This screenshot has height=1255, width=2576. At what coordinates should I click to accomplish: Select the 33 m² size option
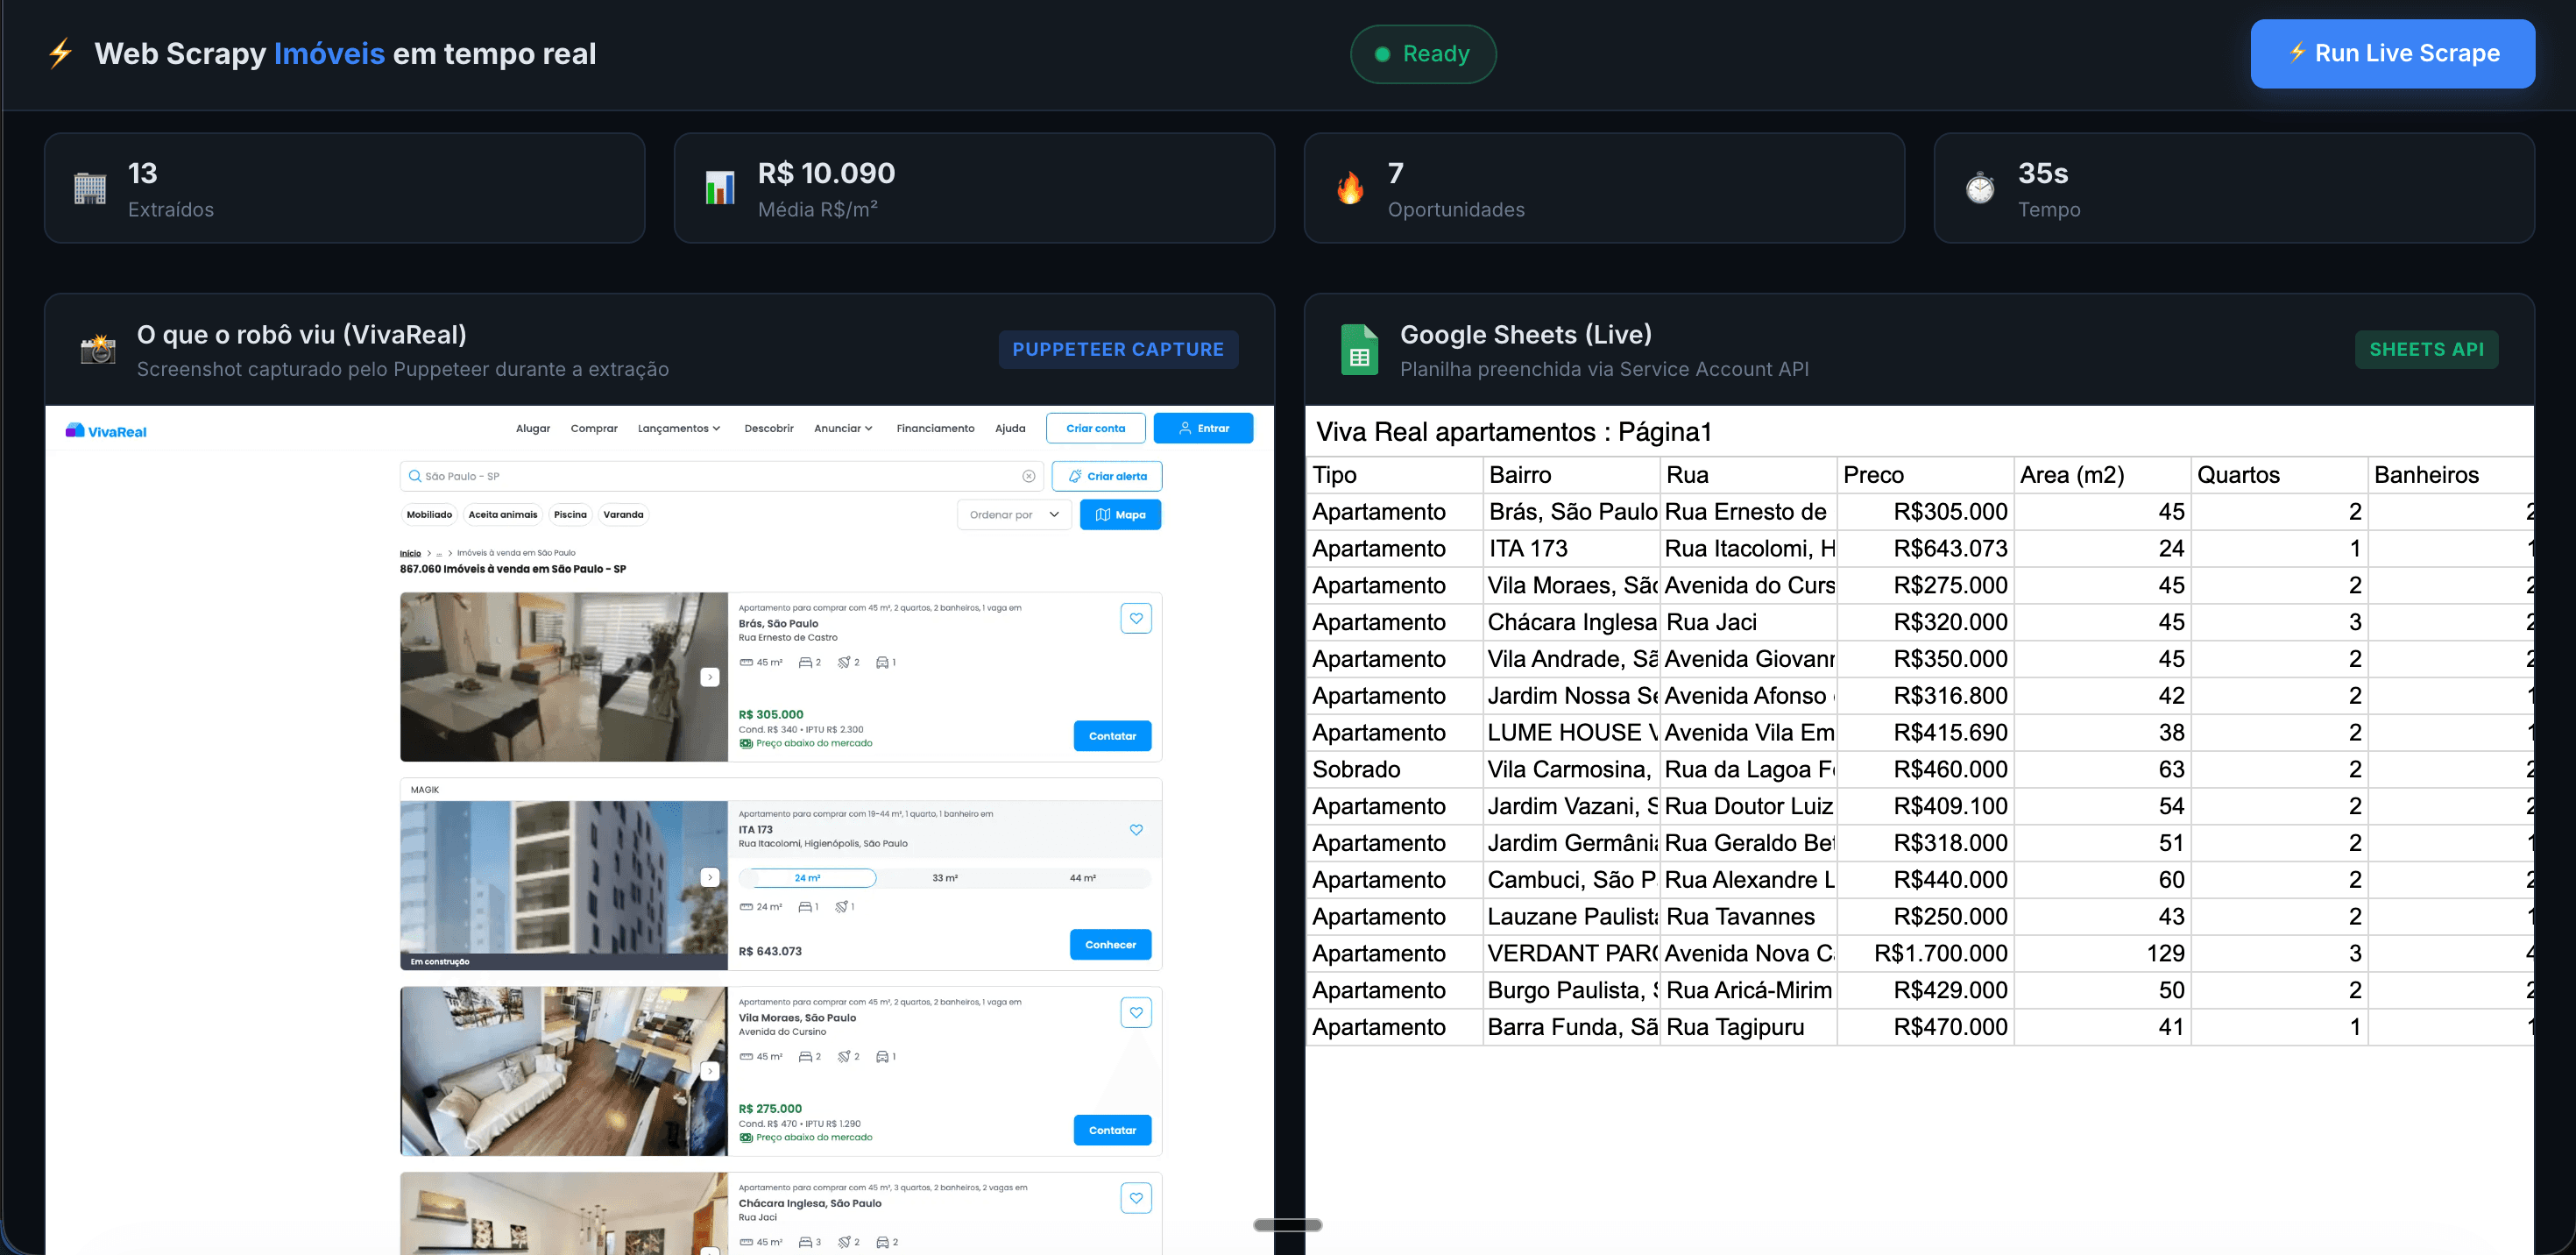(x=945, y=878)
